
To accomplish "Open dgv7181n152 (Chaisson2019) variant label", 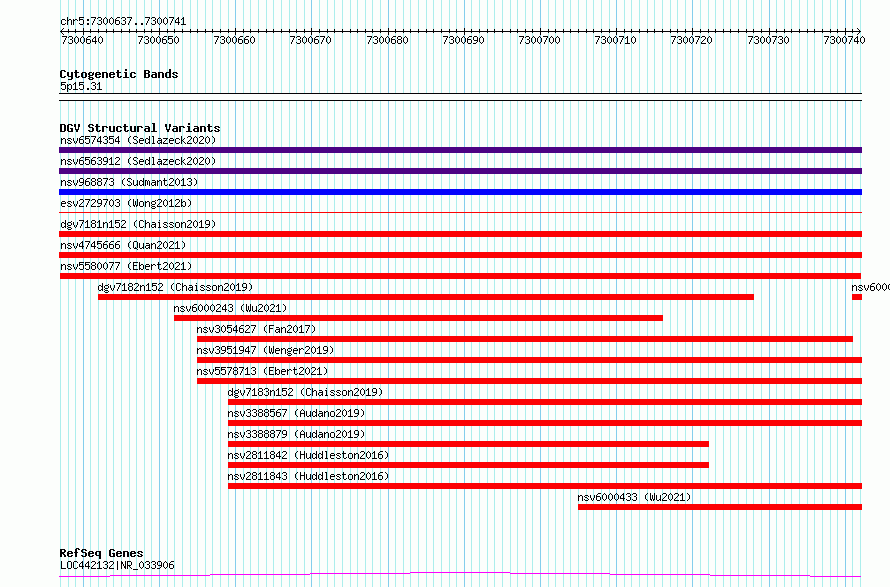I will [x=138, y=224].
